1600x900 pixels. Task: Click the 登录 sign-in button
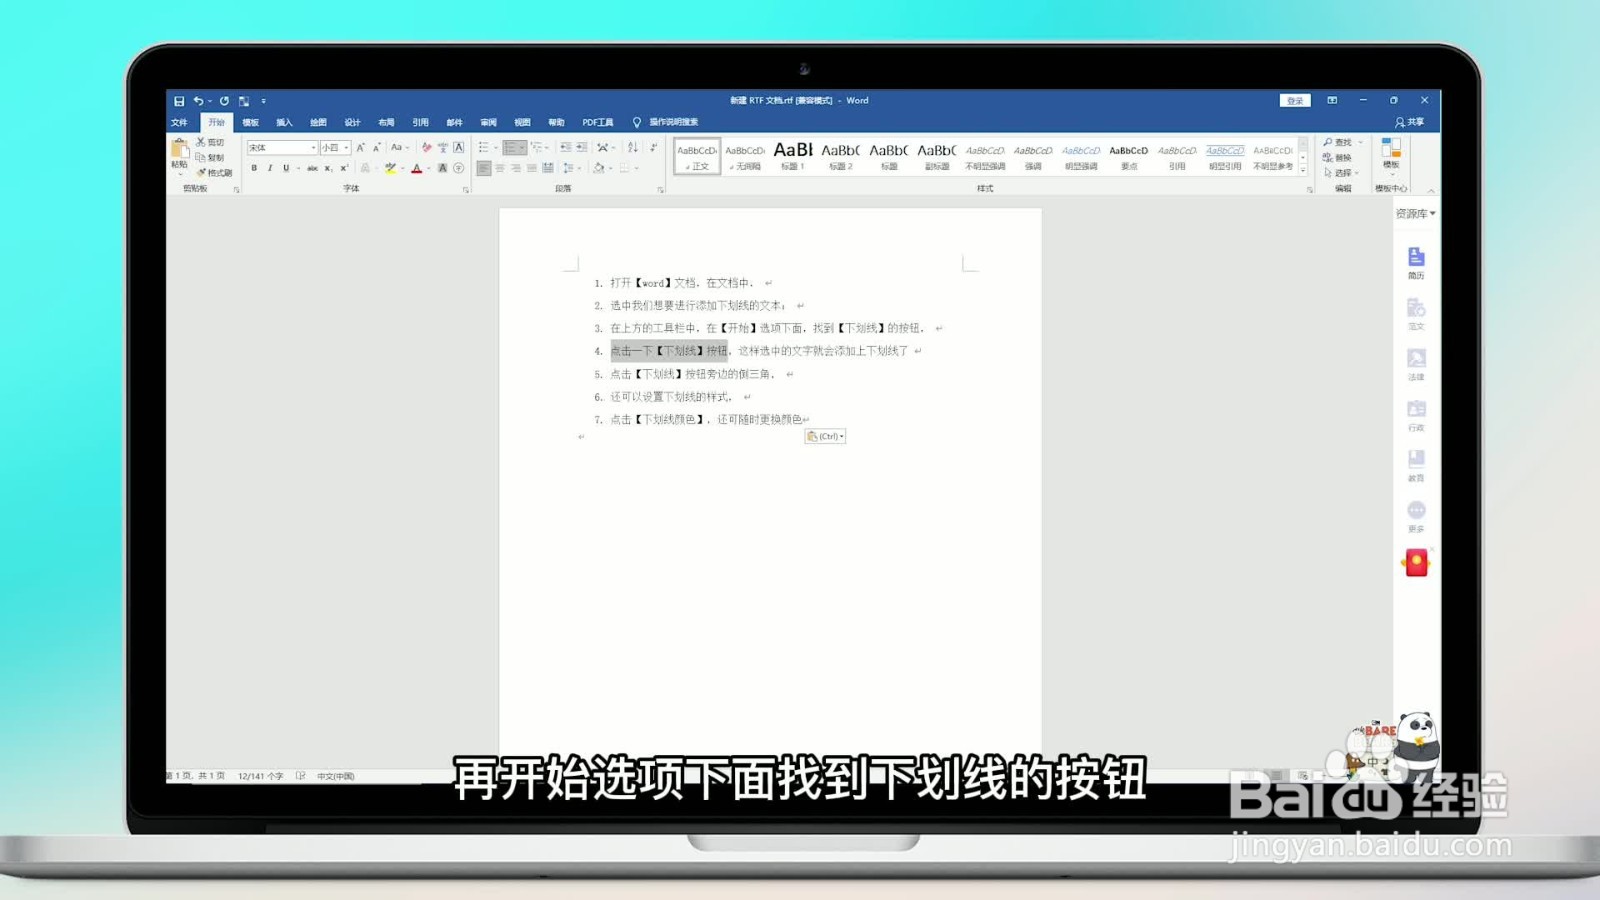pos(1295,101)
